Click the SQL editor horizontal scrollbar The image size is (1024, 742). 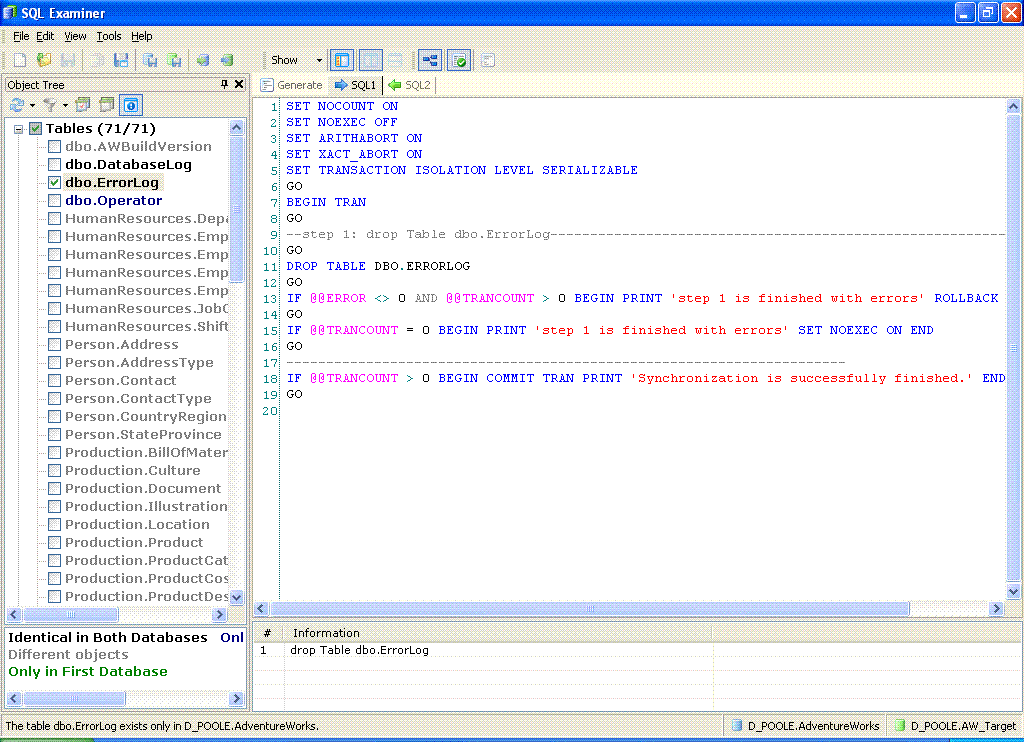pyautogui.click(x=590, y=608)
